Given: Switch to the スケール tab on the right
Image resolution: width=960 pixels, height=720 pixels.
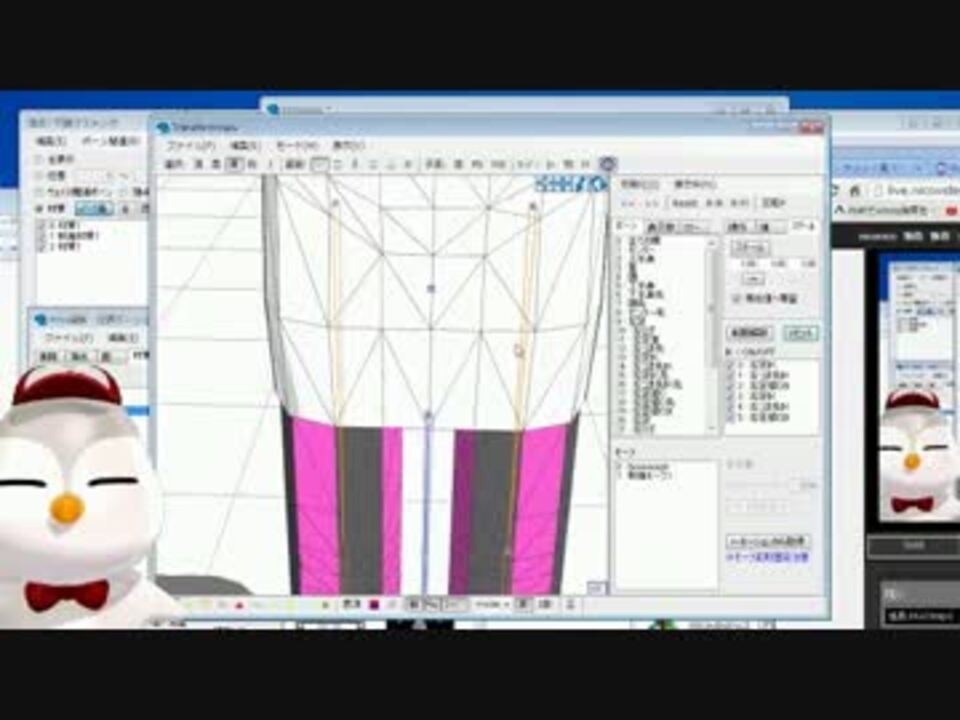Looking at the screenshot, I should pyautogui.click(x=804, y=226).
